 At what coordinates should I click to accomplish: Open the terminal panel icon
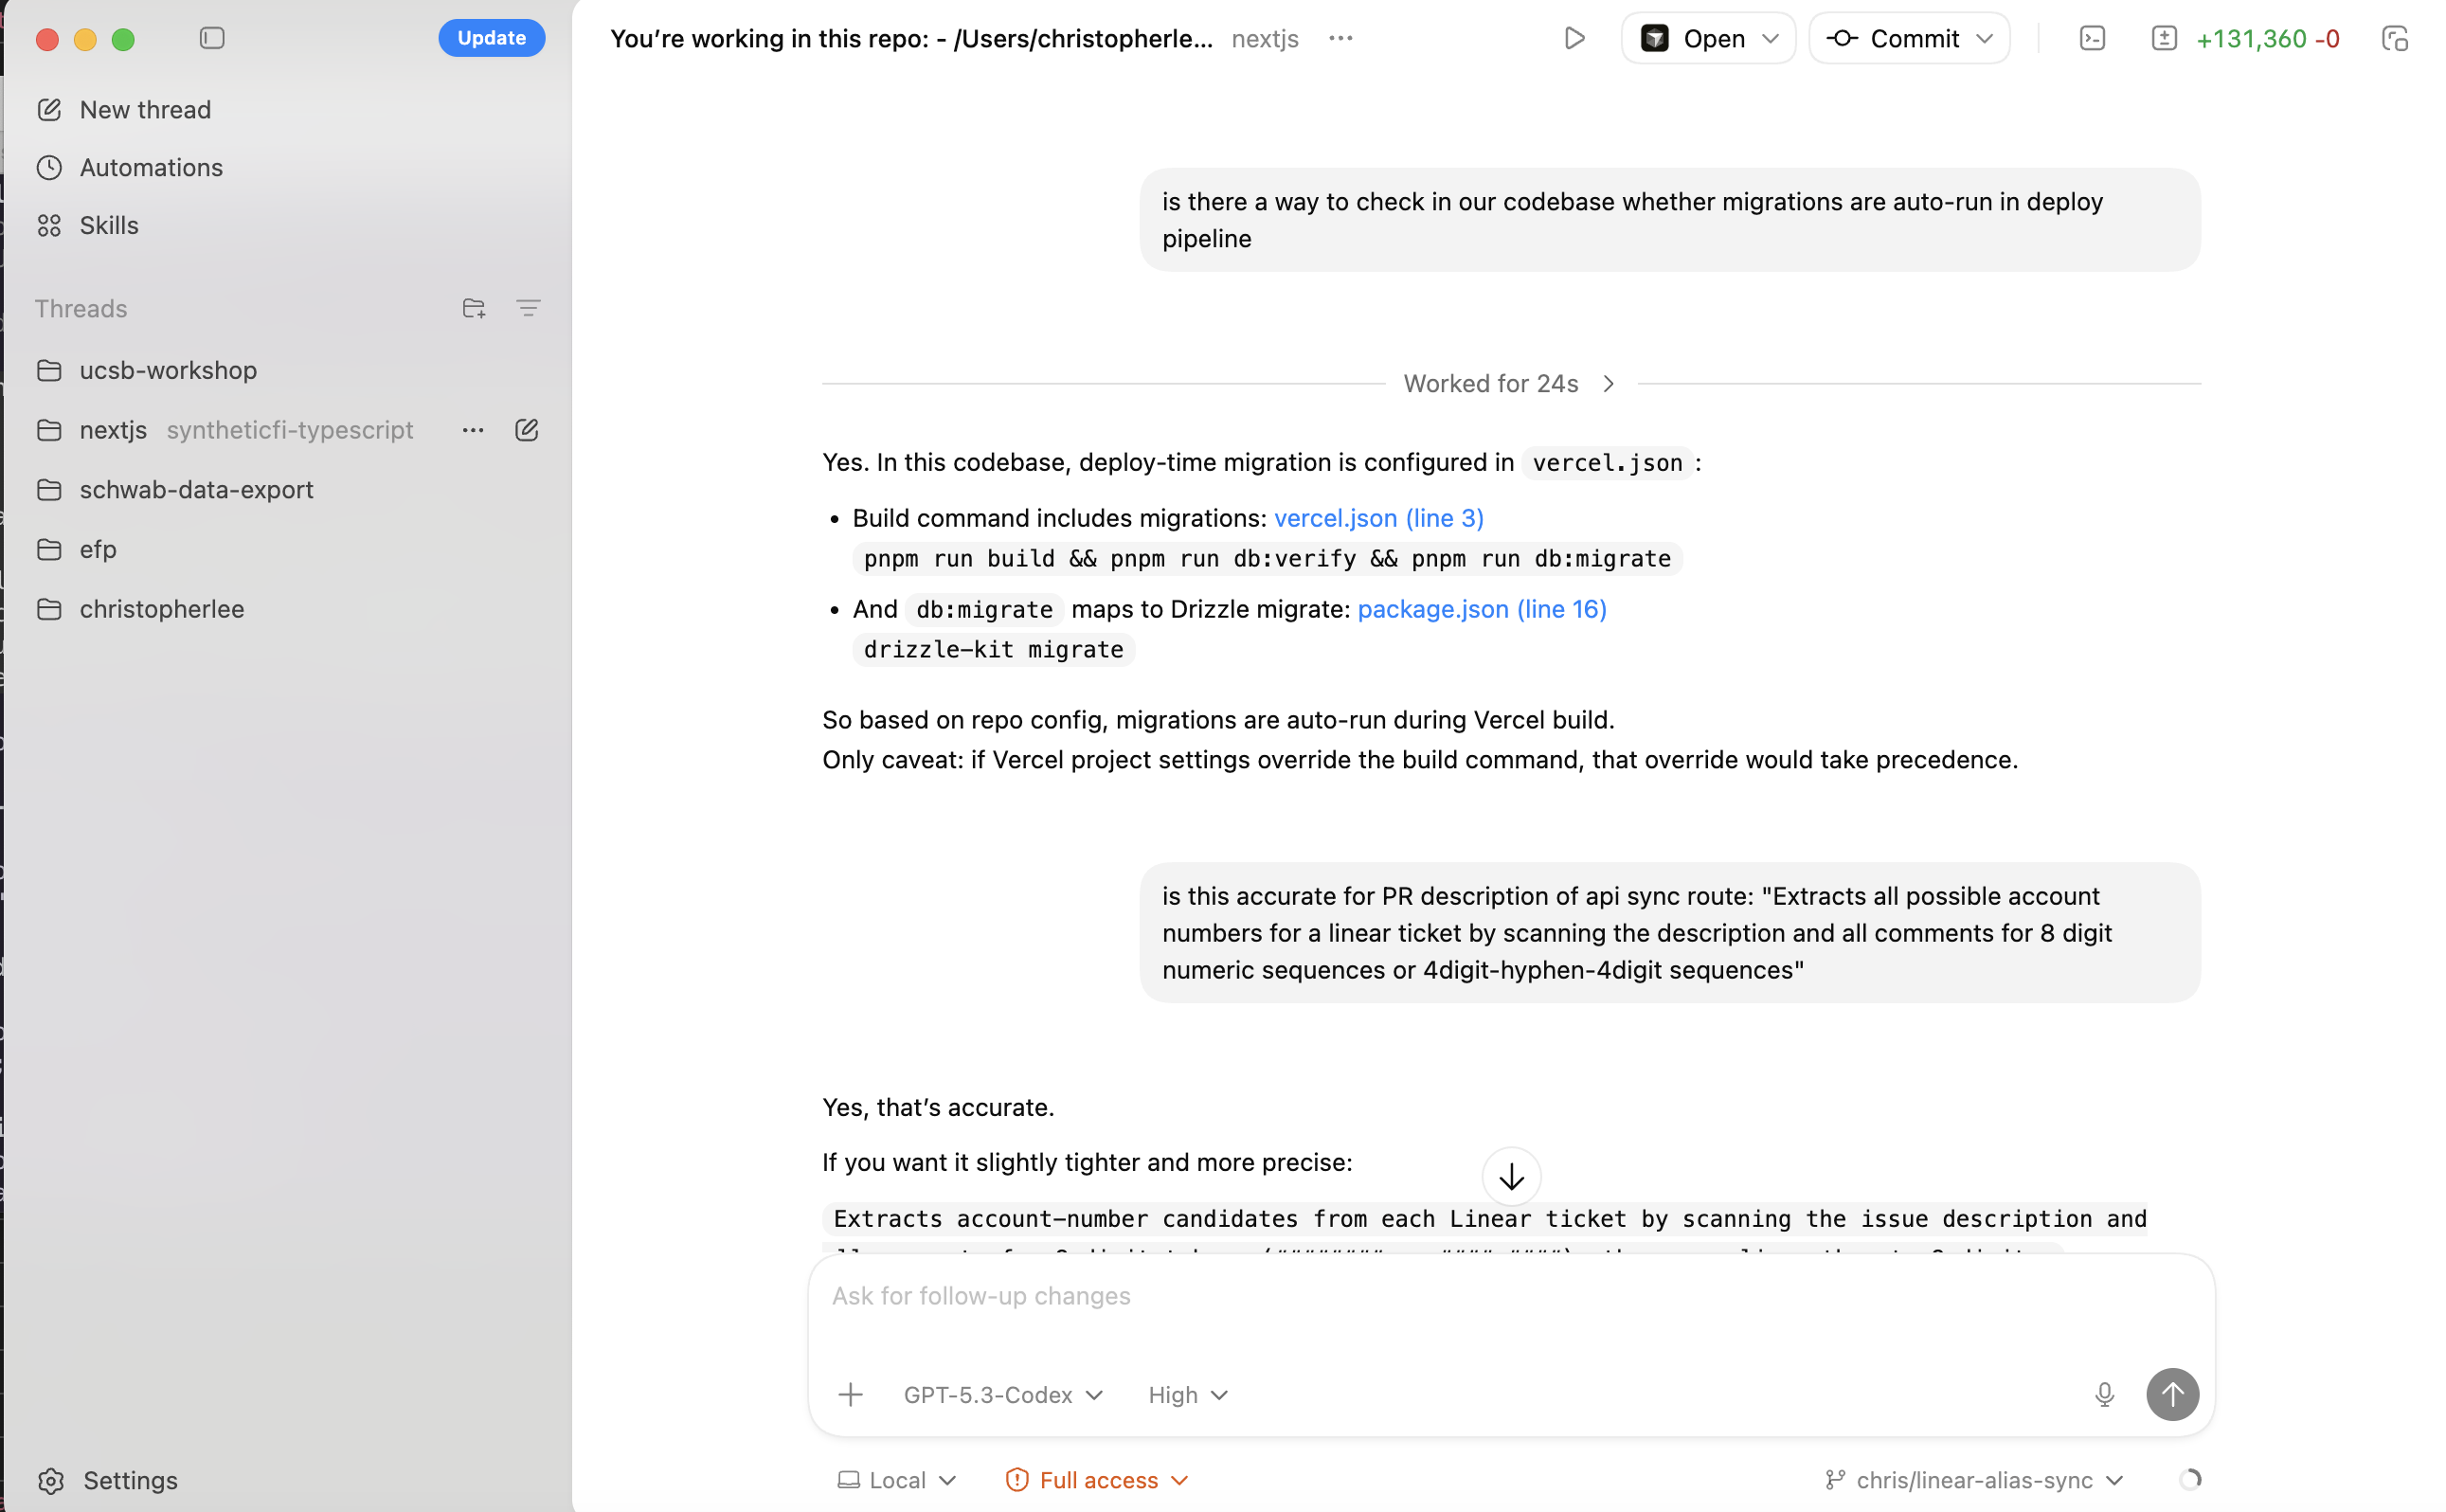click(x=2092, y=38)
